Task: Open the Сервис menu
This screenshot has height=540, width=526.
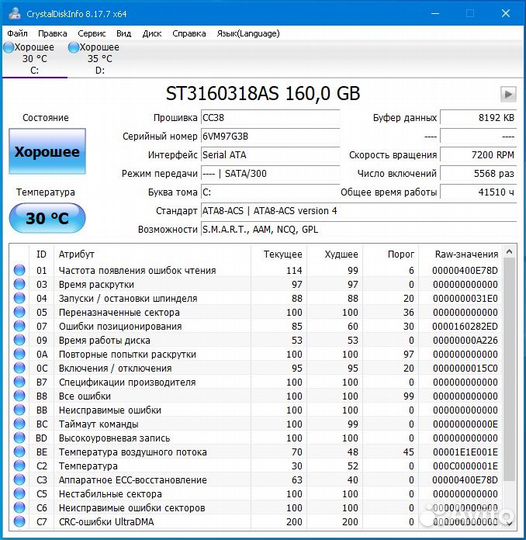Action: 91,33
